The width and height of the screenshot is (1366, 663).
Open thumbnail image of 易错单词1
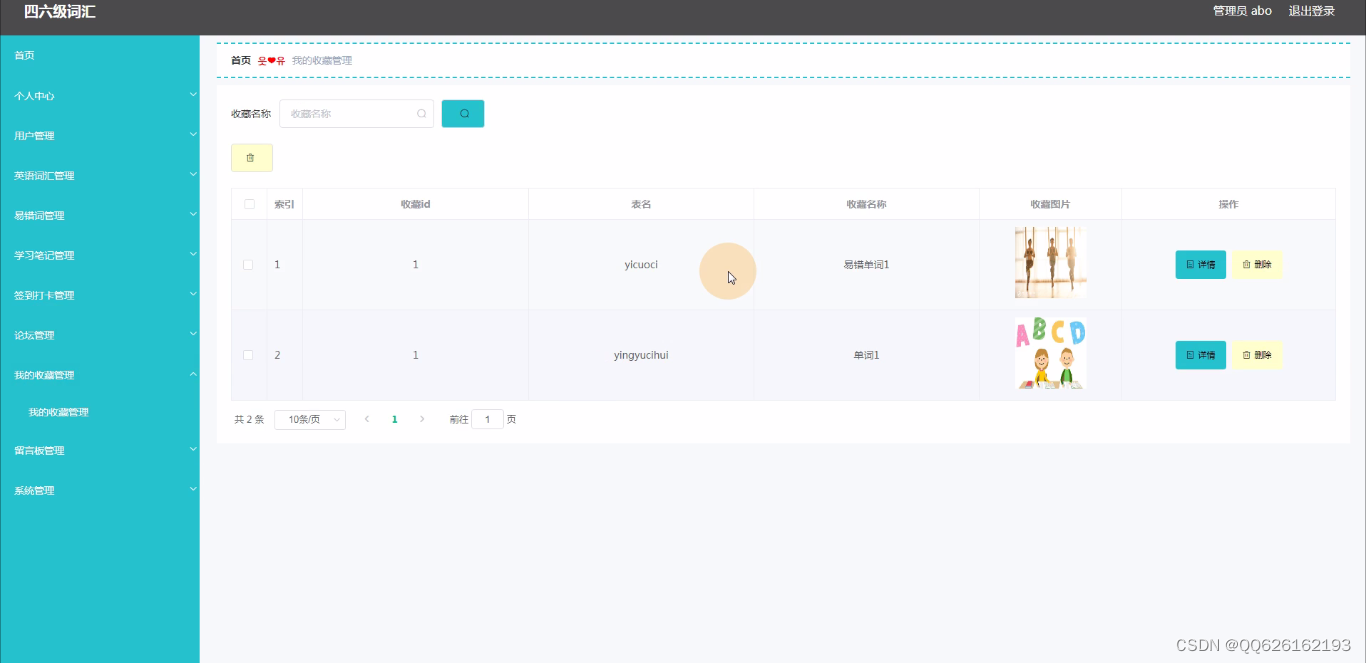(1050, 262)
